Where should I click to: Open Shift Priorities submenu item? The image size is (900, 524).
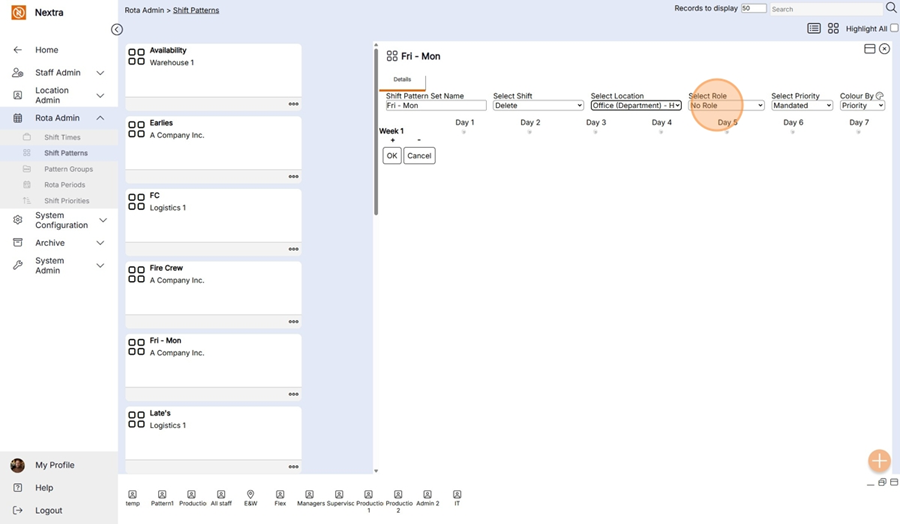67,201
